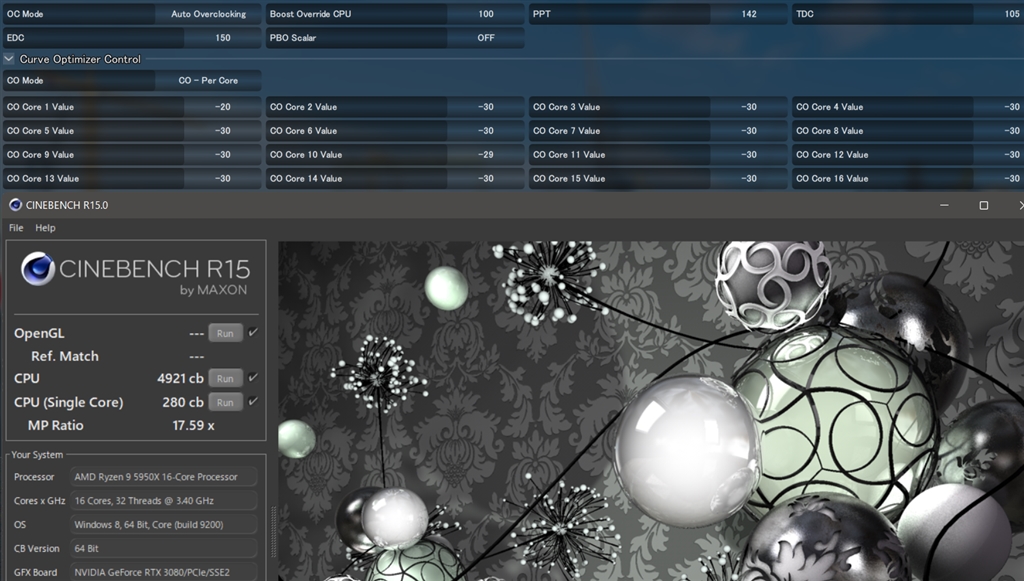Maximize the Cinebench R15.0 window
This screenshot has height=581, width=1024.
(983, 205)
